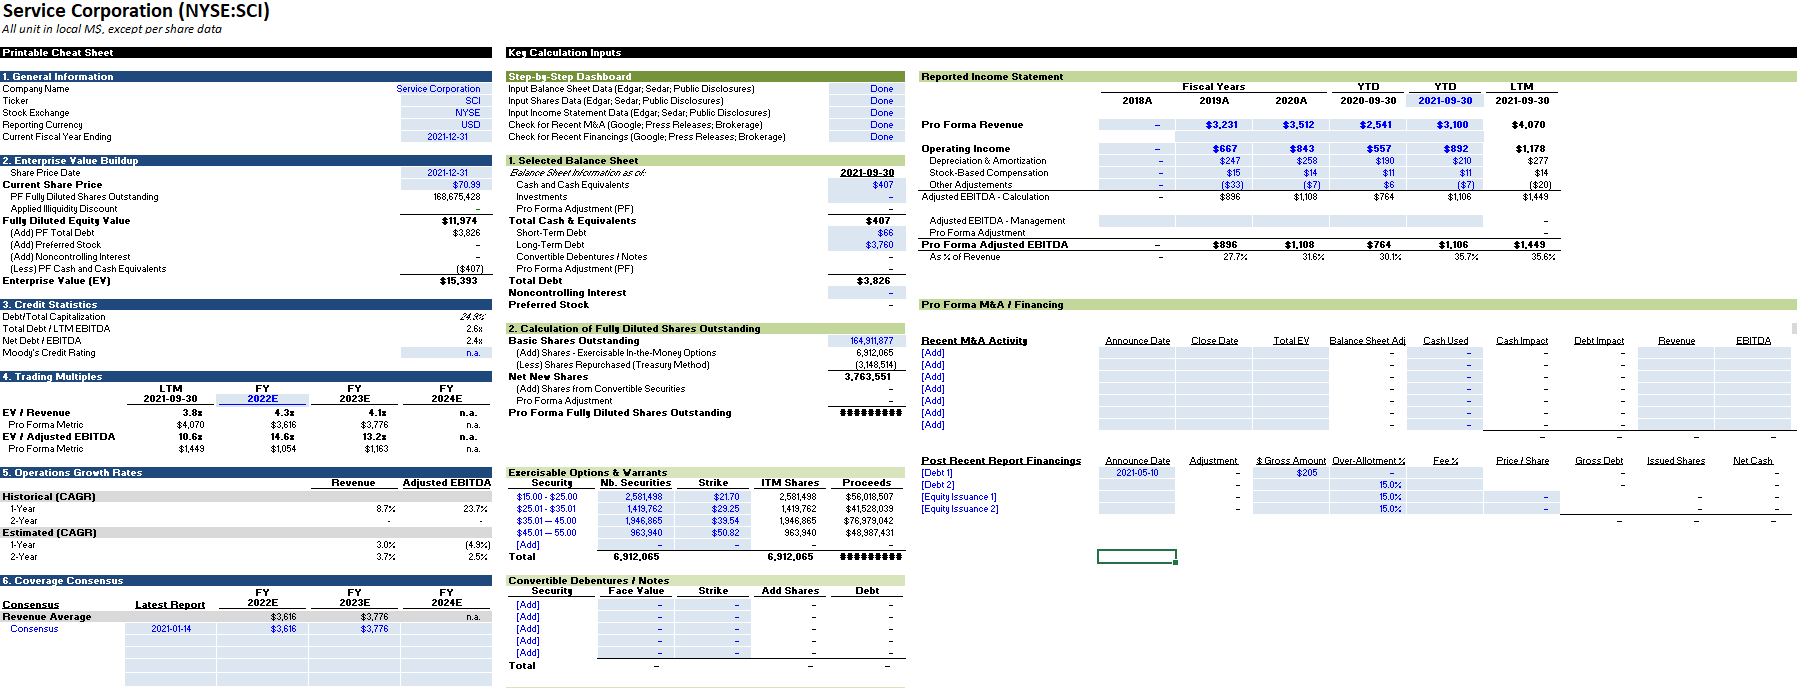Screen dimensions: 1797x688
Task: Select the YTD 2021-09-30 Operating Income $892
Action: (1445, 149)
